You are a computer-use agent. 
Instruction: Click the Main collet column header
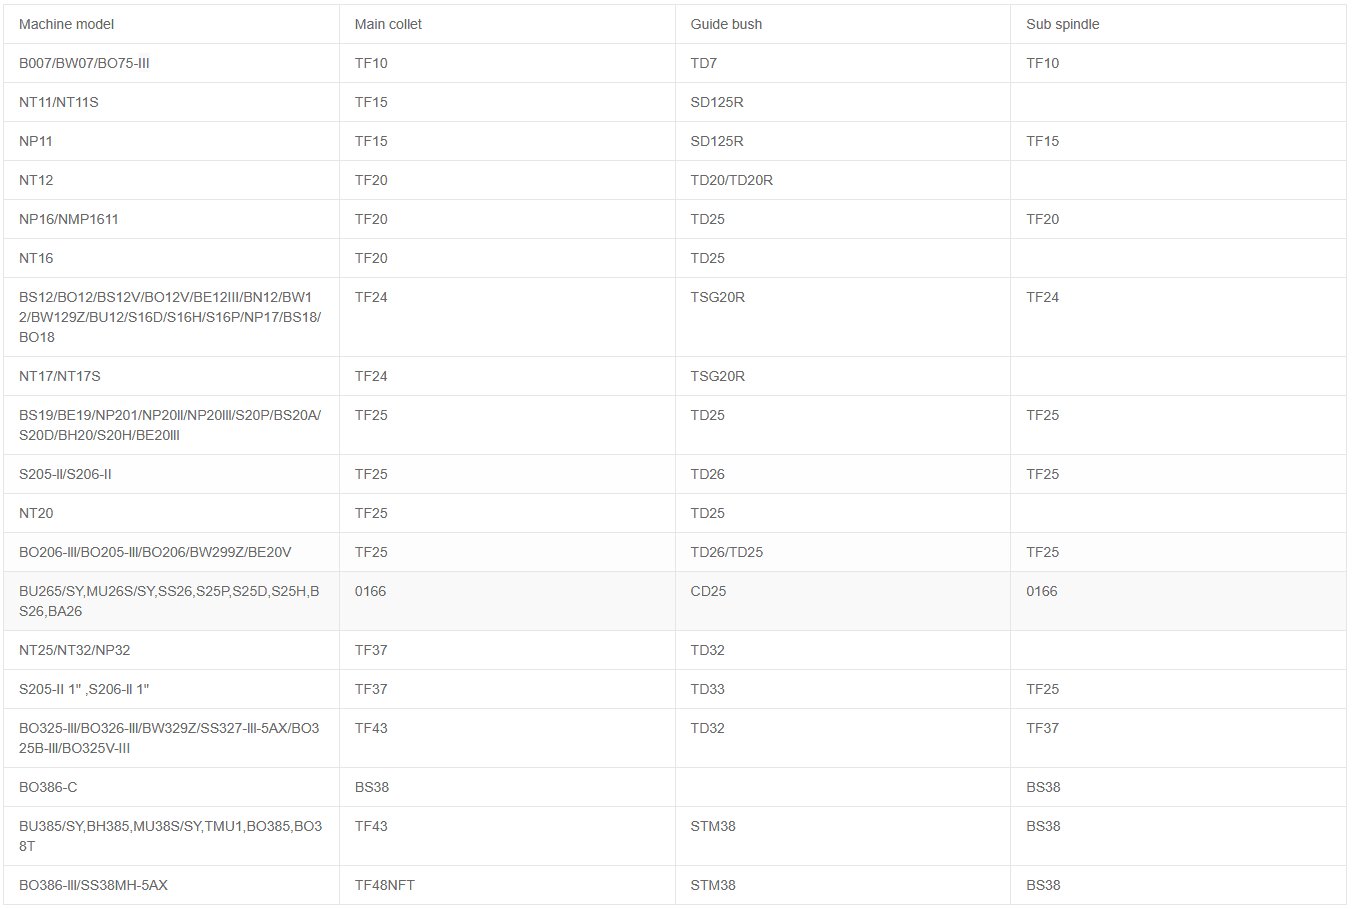click(x=507, y=24)
